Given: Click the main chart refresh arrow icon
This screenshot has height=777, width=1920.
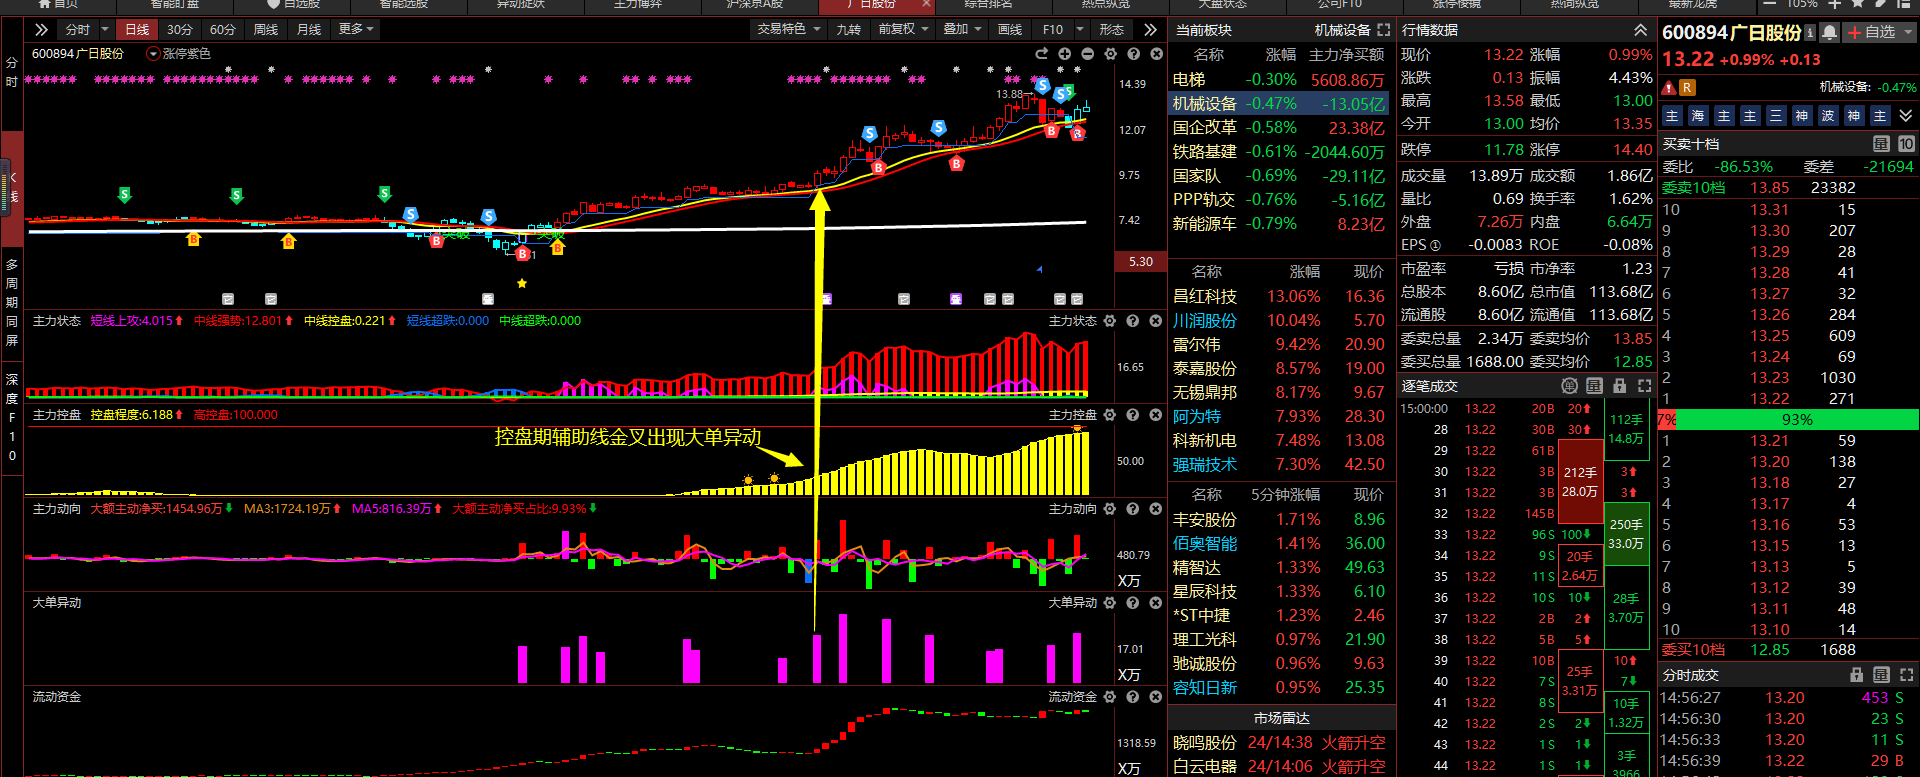Looking at the screenshot, I should point(1041,54).
